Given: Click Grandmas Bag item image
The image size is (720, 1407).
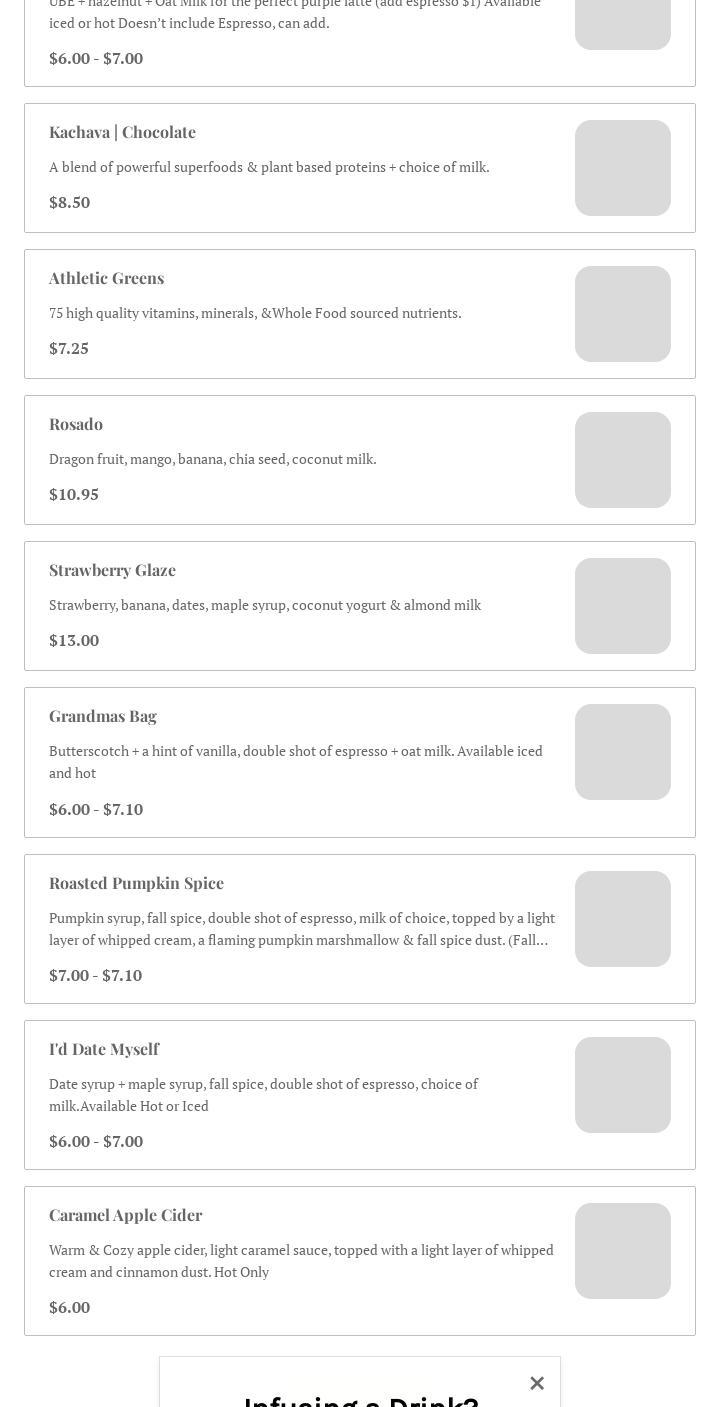Looking at the screenshot, I should [x=622, y=752].
